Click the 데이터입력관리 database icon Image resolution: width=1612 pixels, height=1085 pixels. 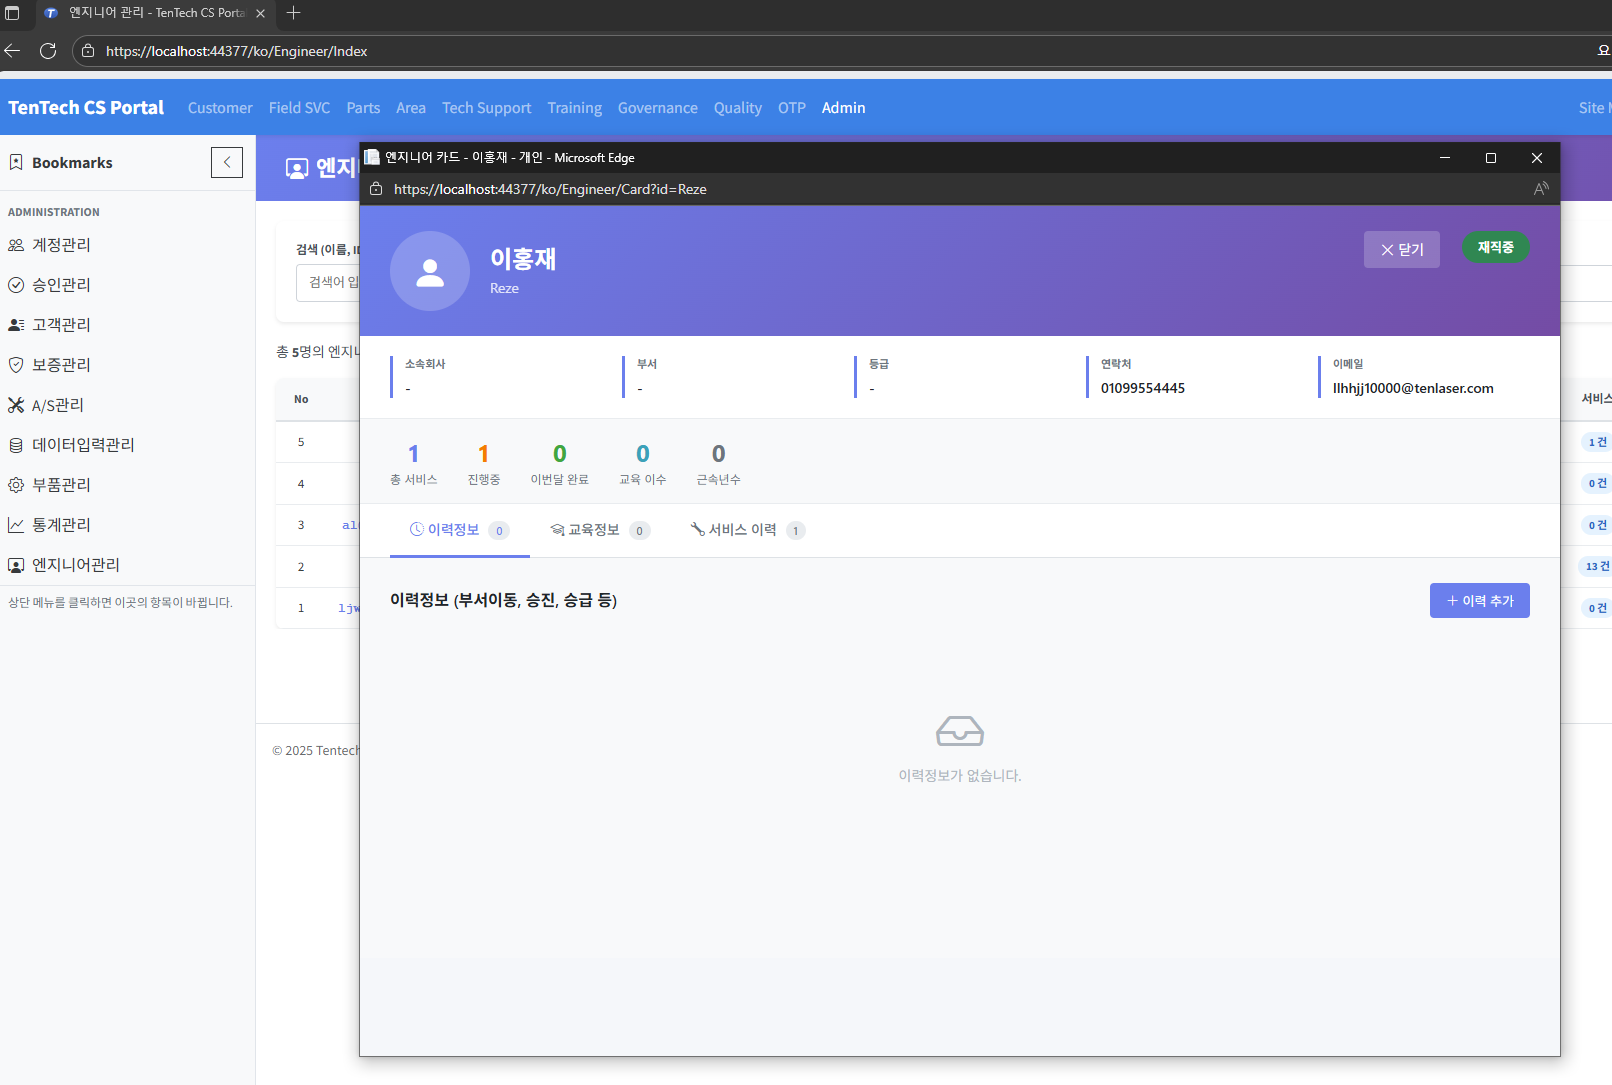pos(16,445)
